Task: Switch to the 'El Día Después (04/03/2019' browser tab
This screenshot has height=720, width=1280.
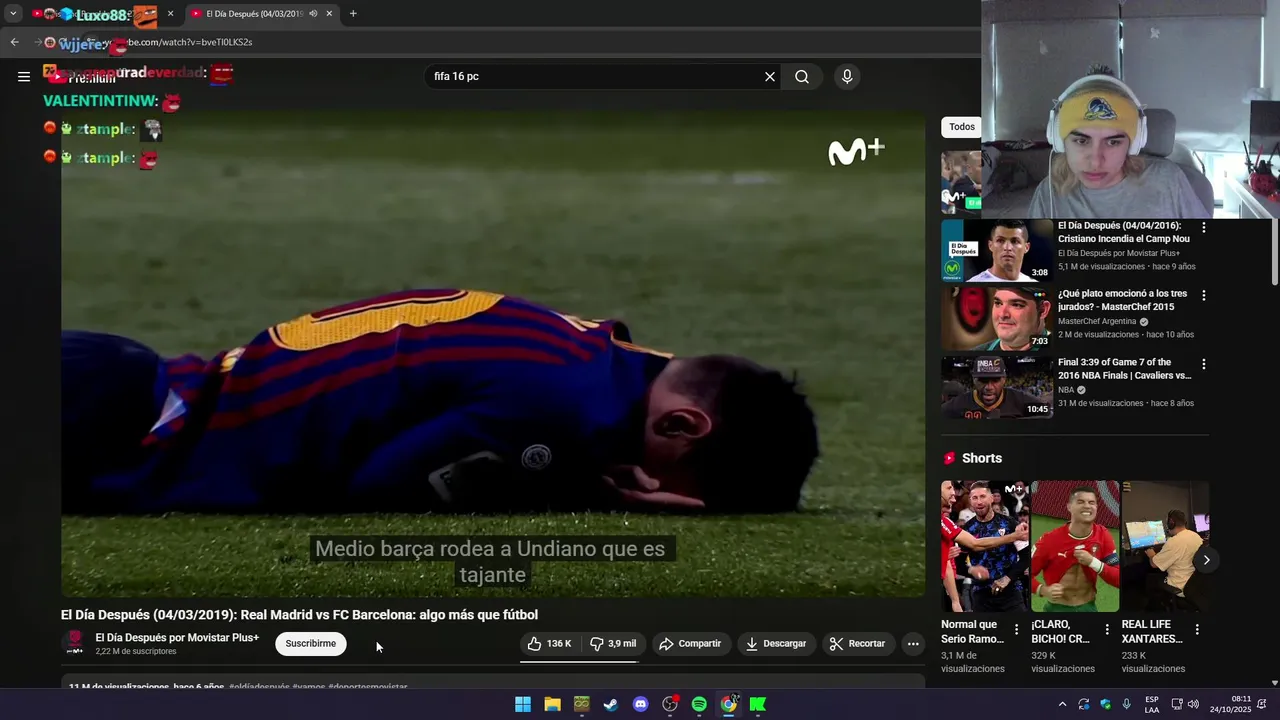Action: [x=254, y=14]
